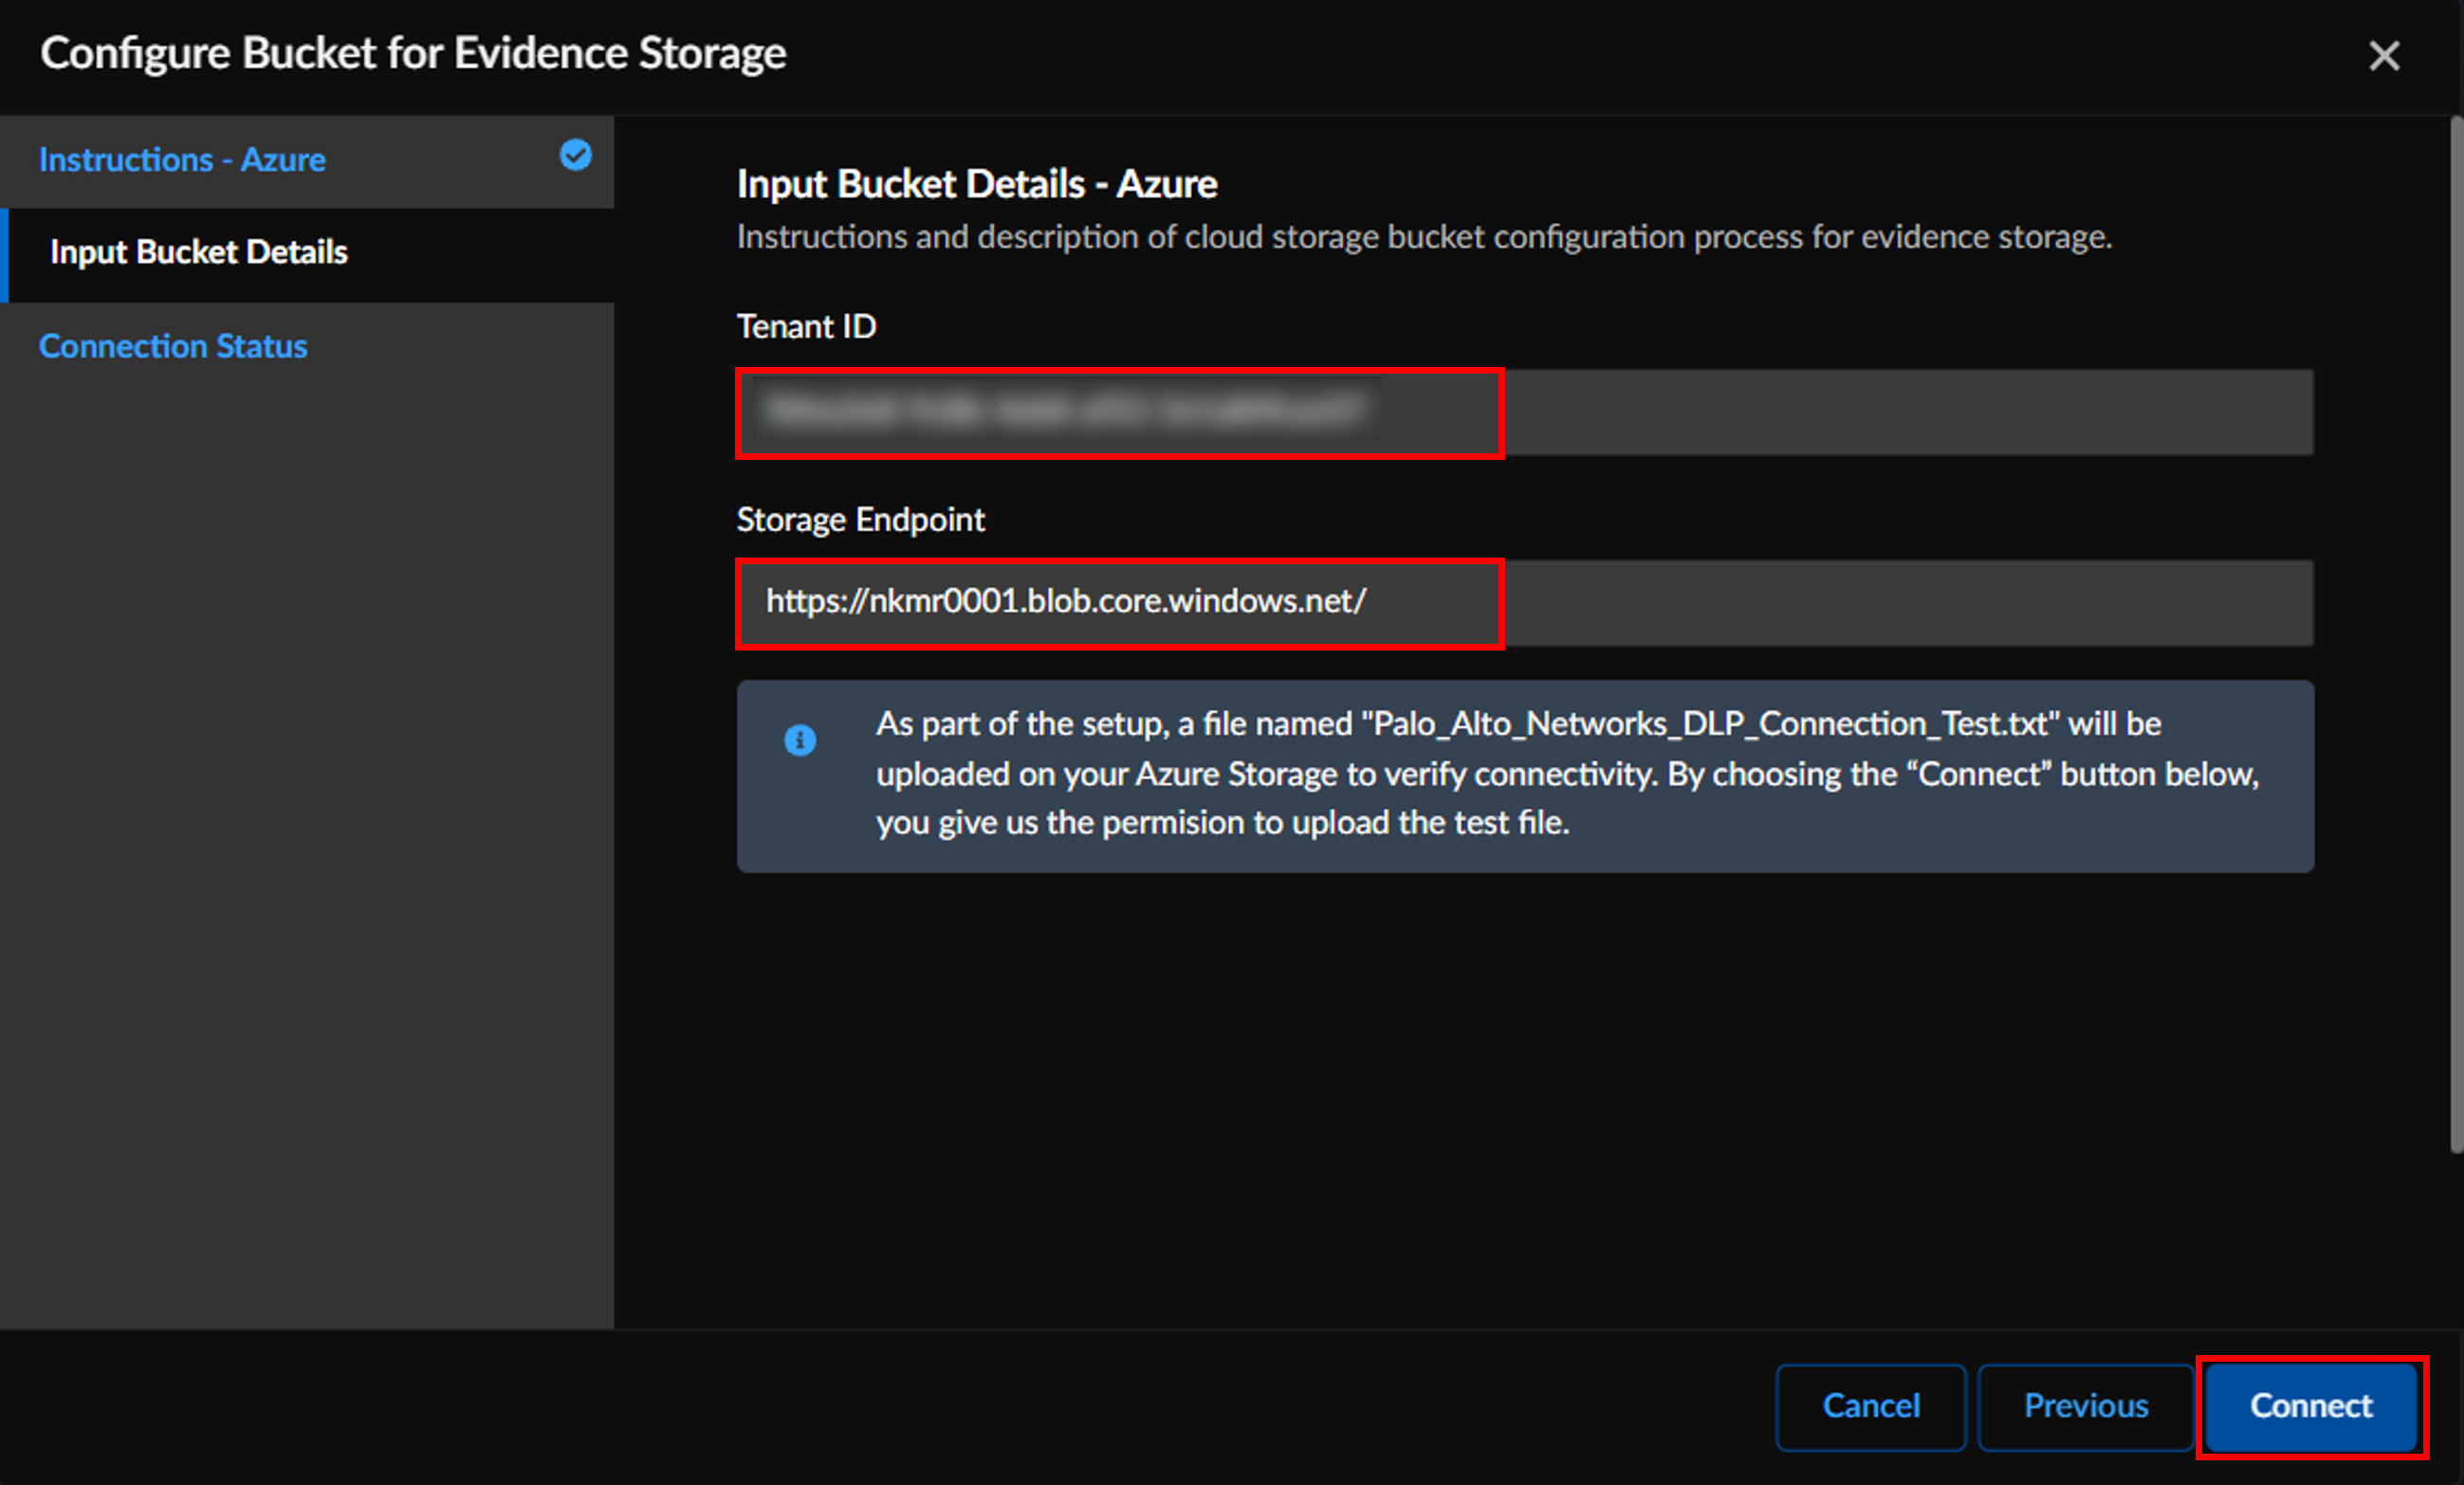Click the info icon in the notice banner
Image resolution: width=2464 pixels, height=1485 pixels.
[x=799, y=741]
